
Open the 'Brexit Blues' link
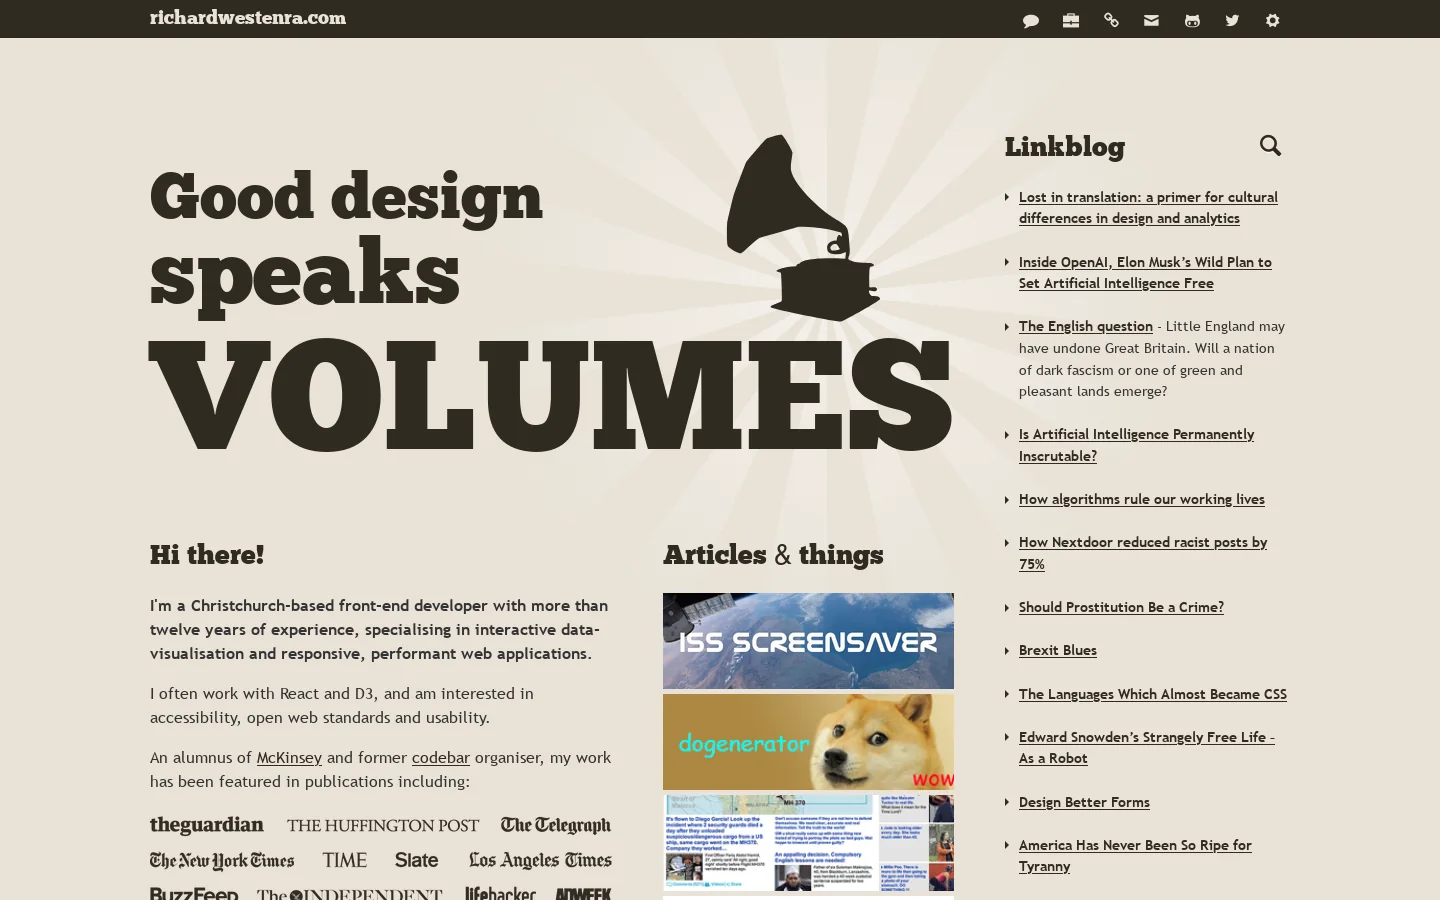tap(1058, 650)
